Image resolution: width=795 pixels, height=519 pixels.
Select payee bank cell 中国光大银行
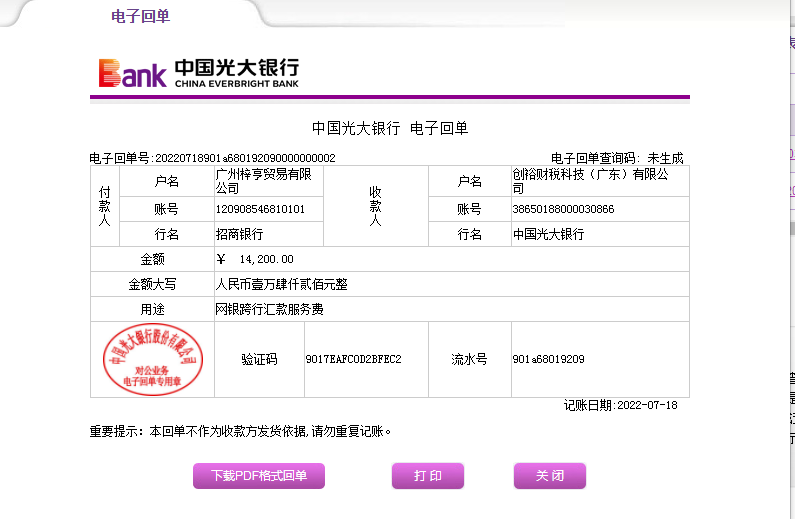(600, 234)
